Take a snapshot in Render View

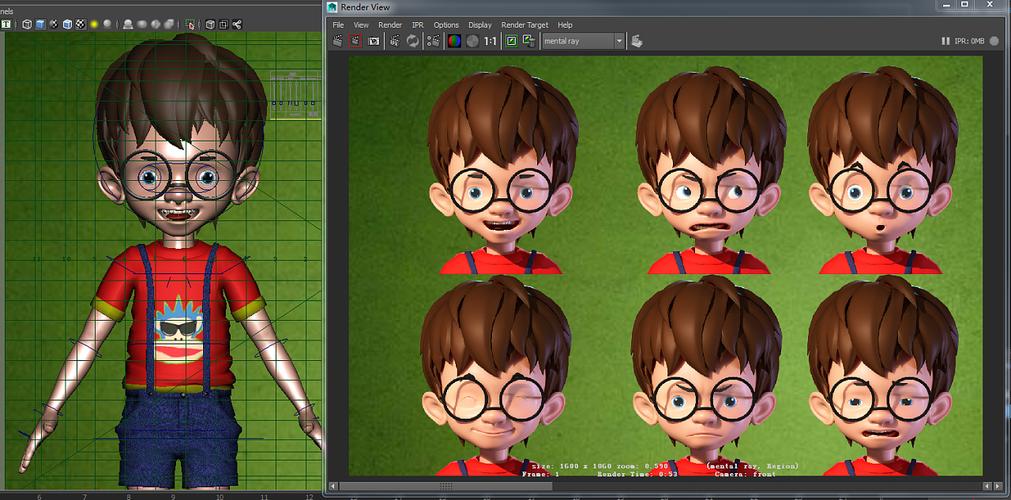(373, 41)
